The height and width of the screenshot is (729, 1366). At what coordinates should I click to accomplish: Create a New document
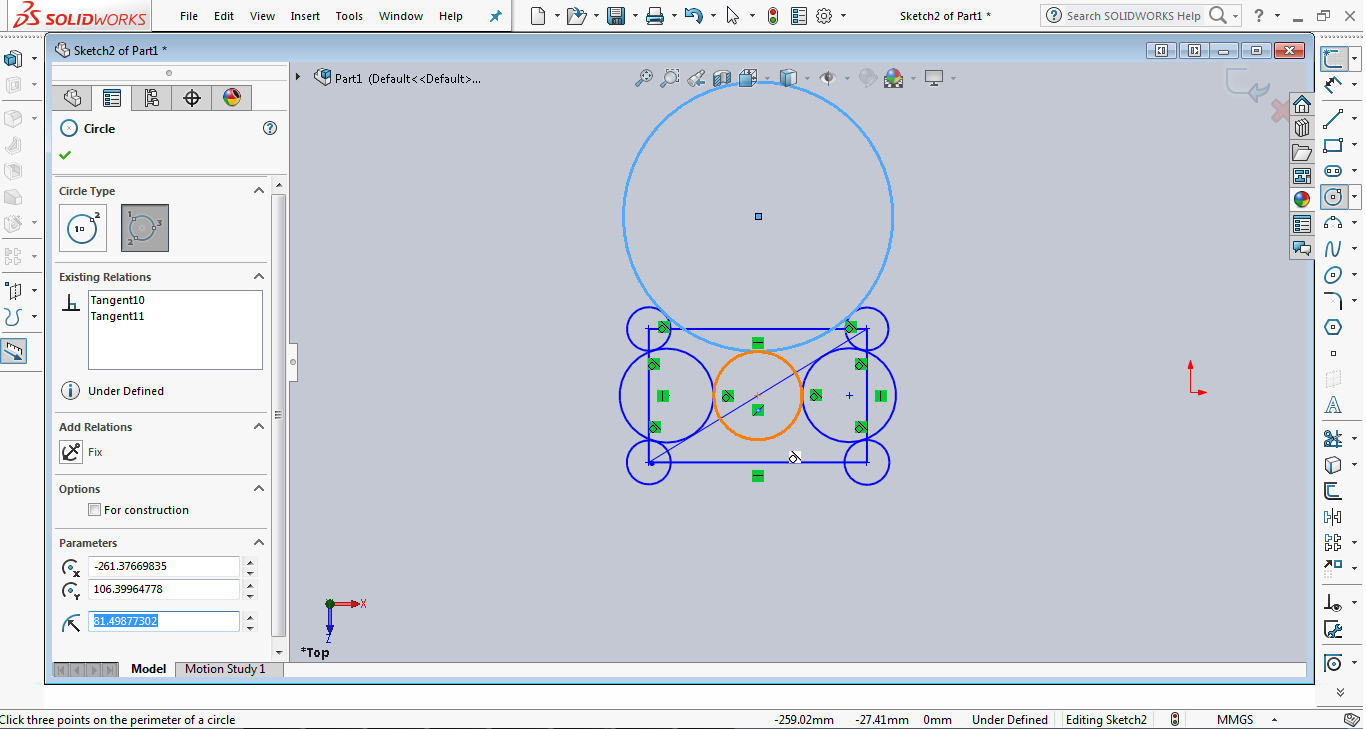pos(538,16)
